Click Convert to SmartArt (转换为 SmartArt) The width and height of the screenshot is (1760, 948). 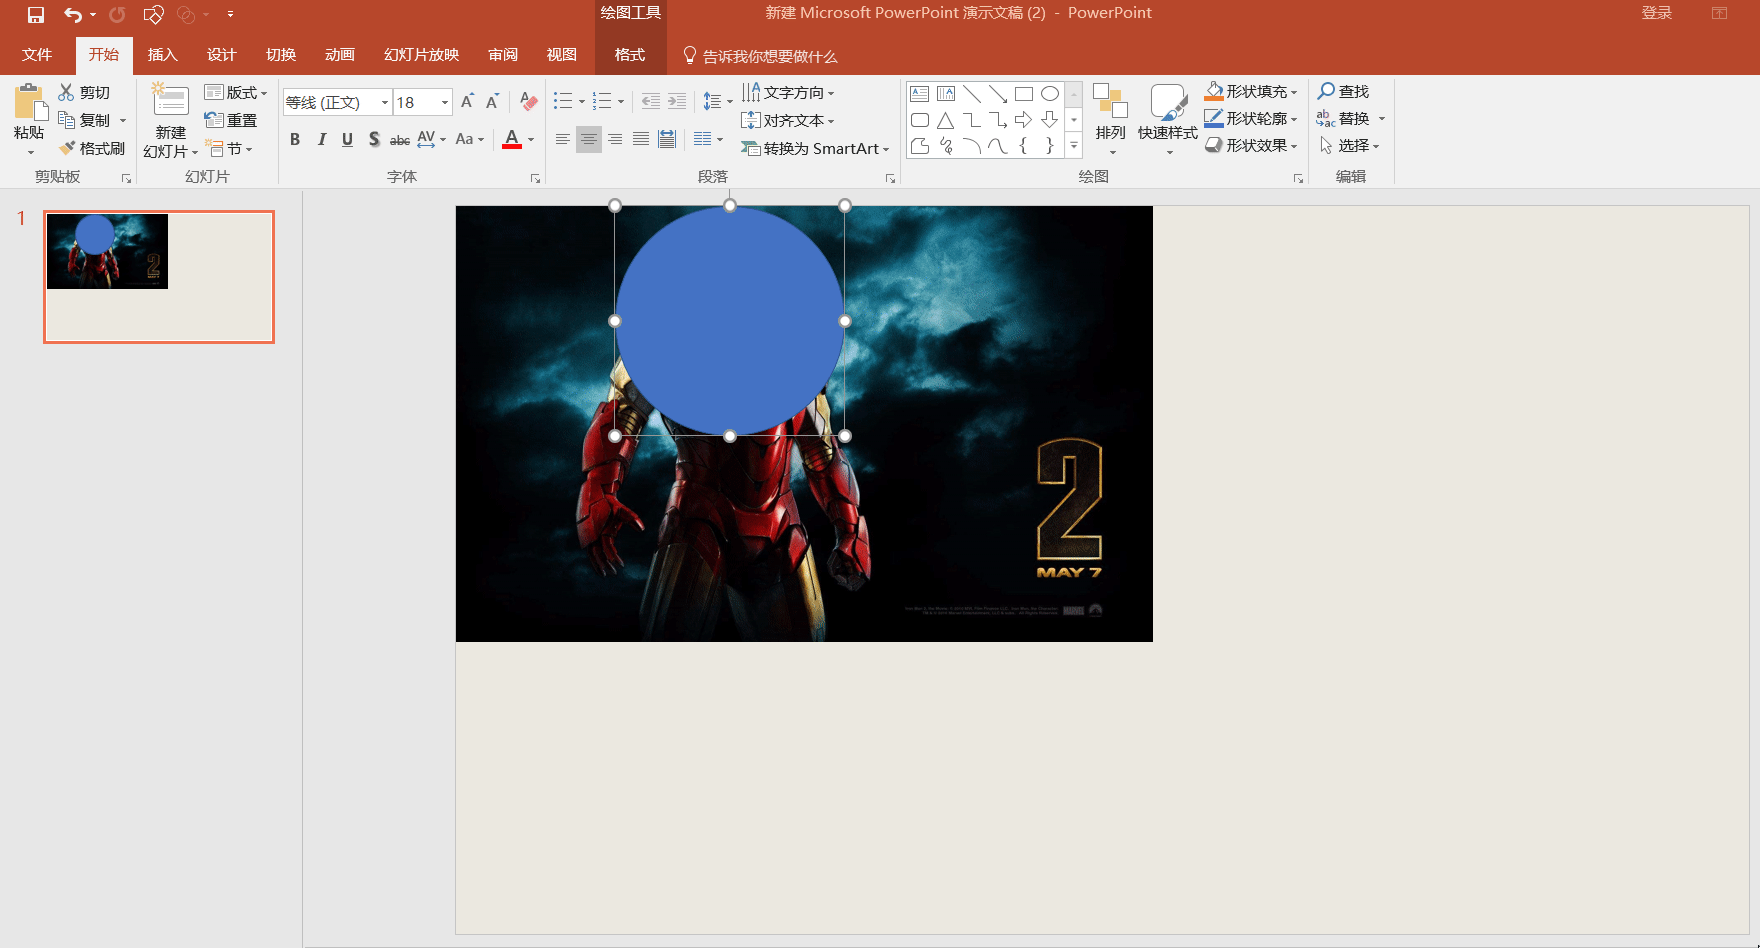coord(815,148)
